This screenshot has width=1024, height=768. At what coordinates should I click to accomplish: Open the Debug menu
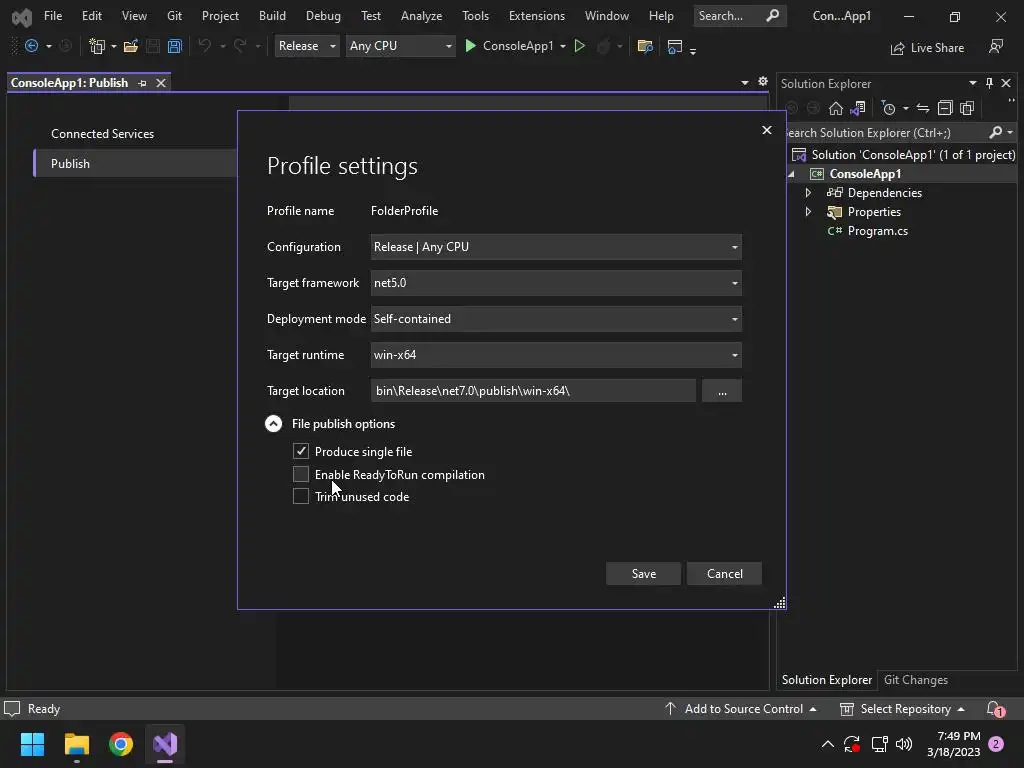click(323, 16)
